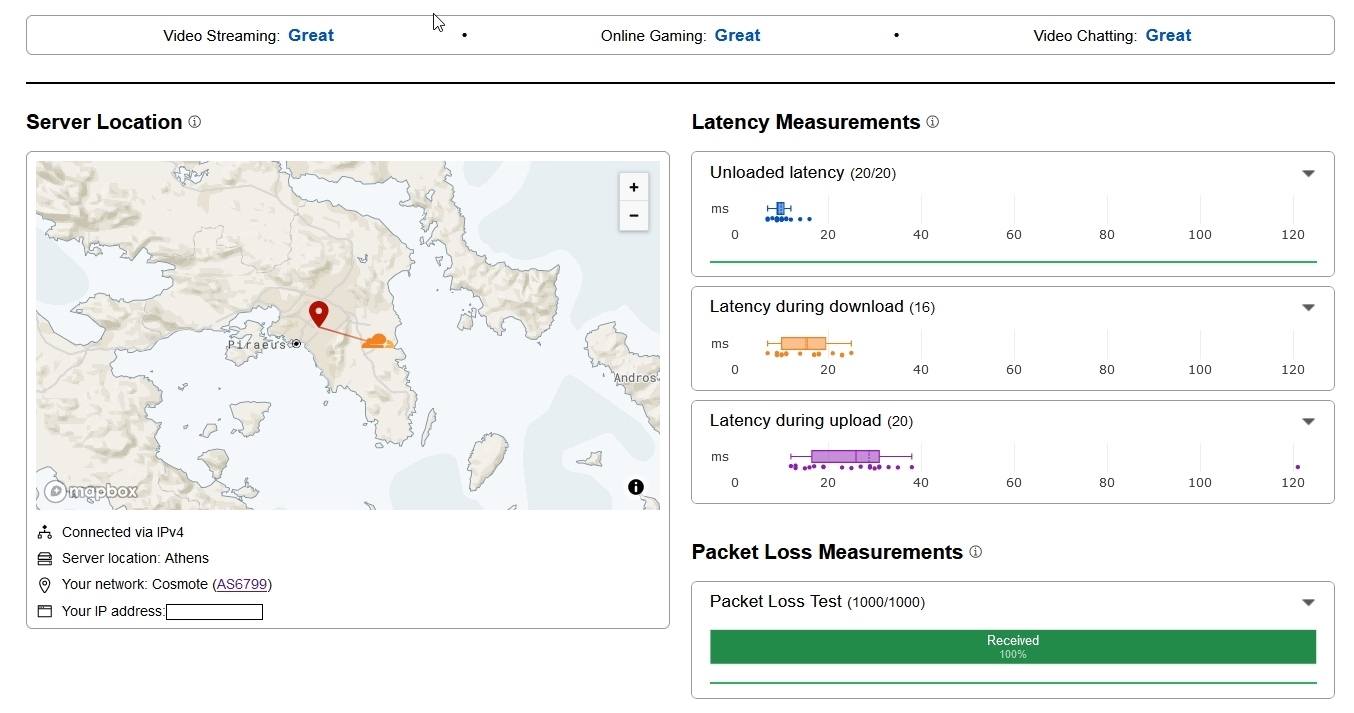
Task: Open the Packet Loss Measurements info icon
Action: click(976, 552)
